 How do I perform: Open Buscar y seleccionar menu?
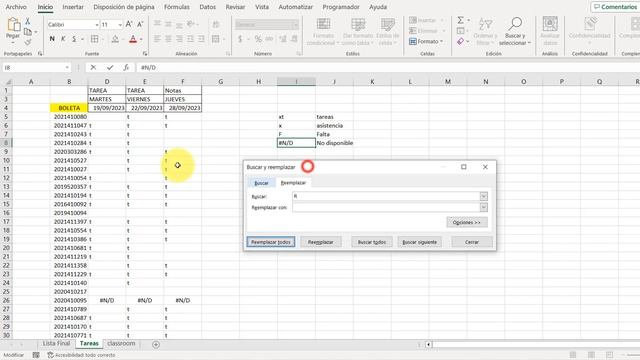coord(515,31)
